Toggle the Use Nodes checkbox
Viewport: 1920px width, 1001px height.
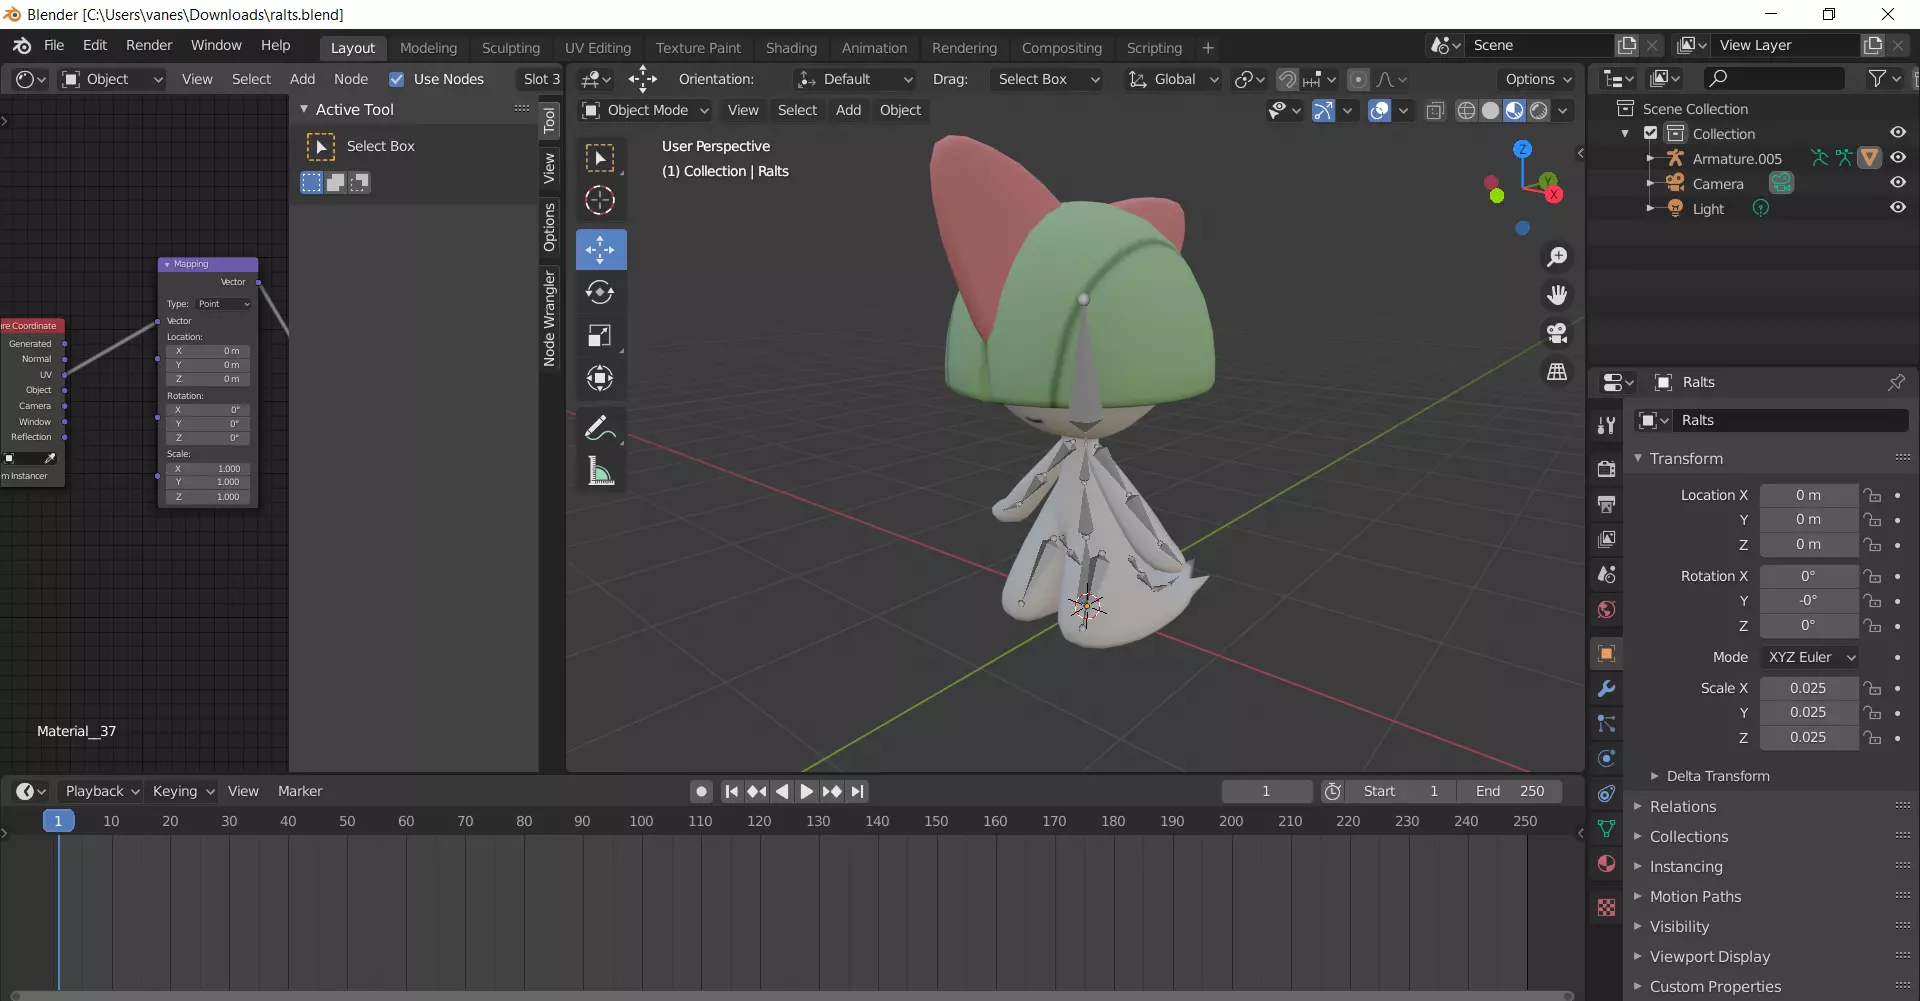tap(397, 79)
